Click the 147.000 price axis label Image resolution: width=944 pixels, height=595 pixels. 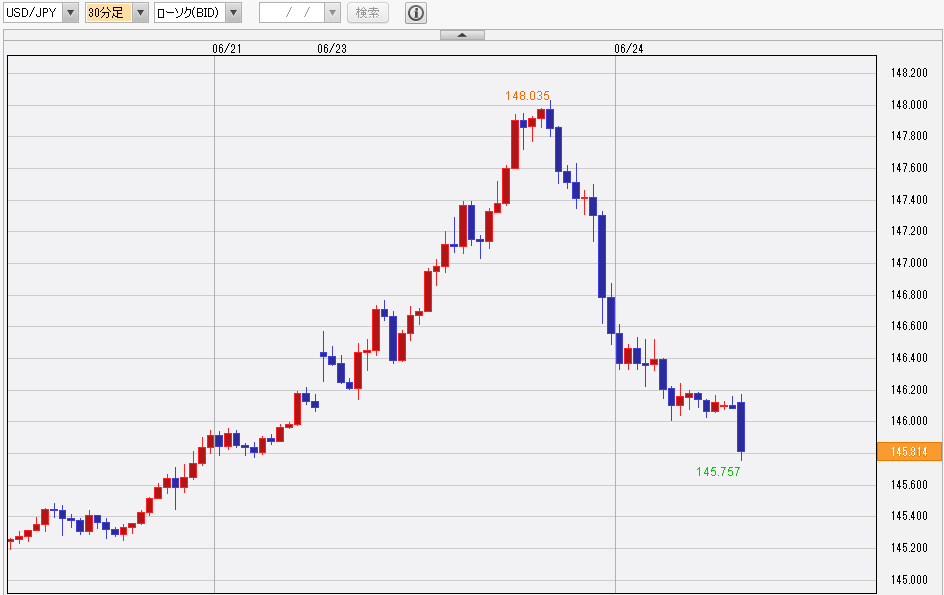pos(909,263)
